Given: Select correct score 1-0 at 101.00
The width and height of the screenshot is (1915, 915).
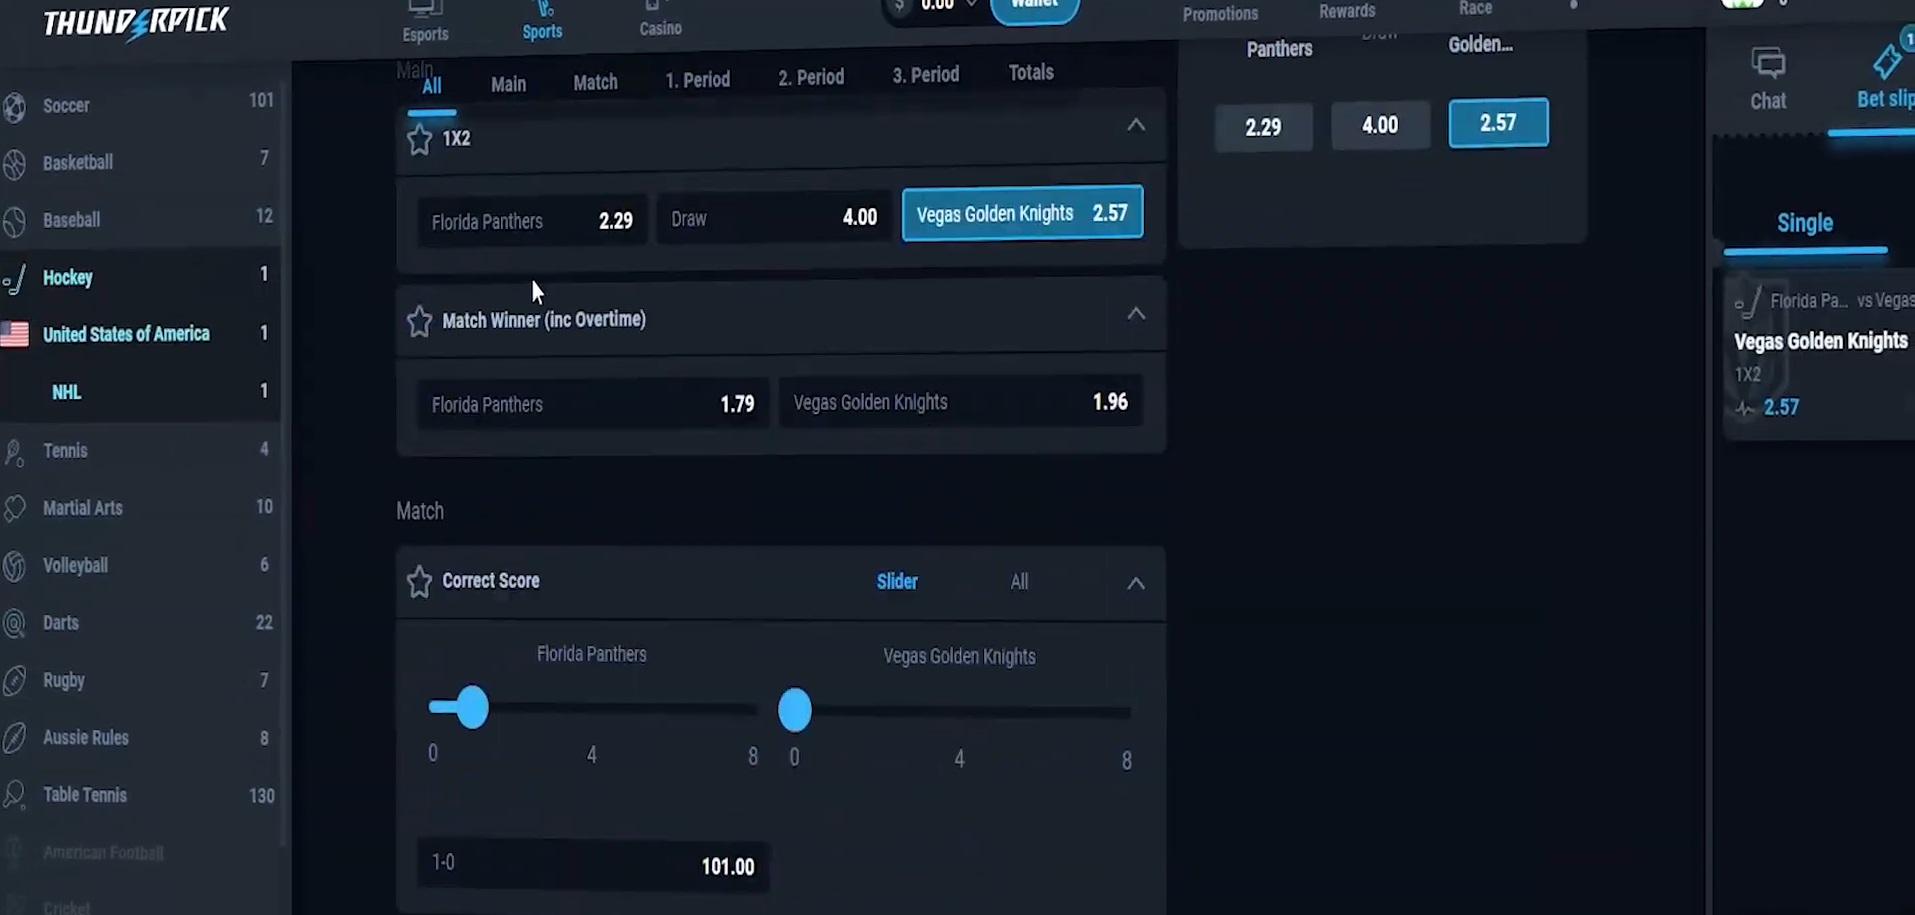Looking at the screenshot, I should pyautogui.click(x=593, y=865).
